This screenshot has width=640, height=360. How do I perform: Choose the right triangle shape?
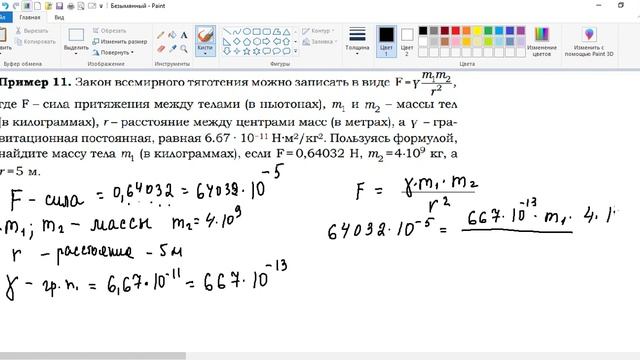[227, 41]
